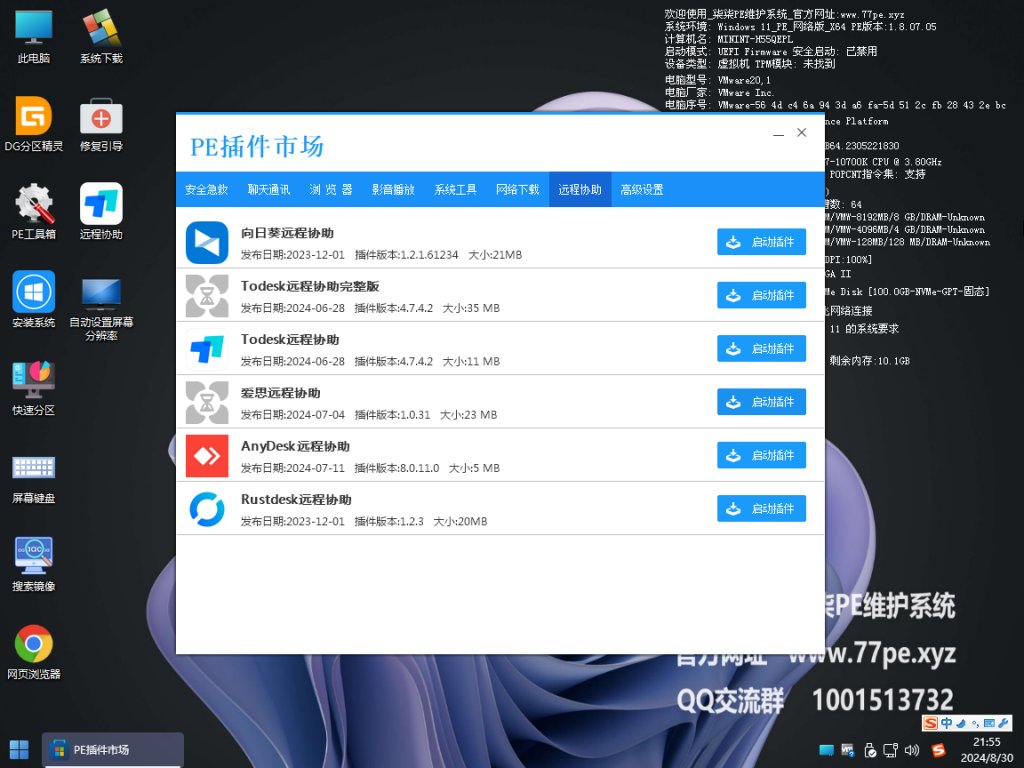Close the PE插件市场 window

802,133
